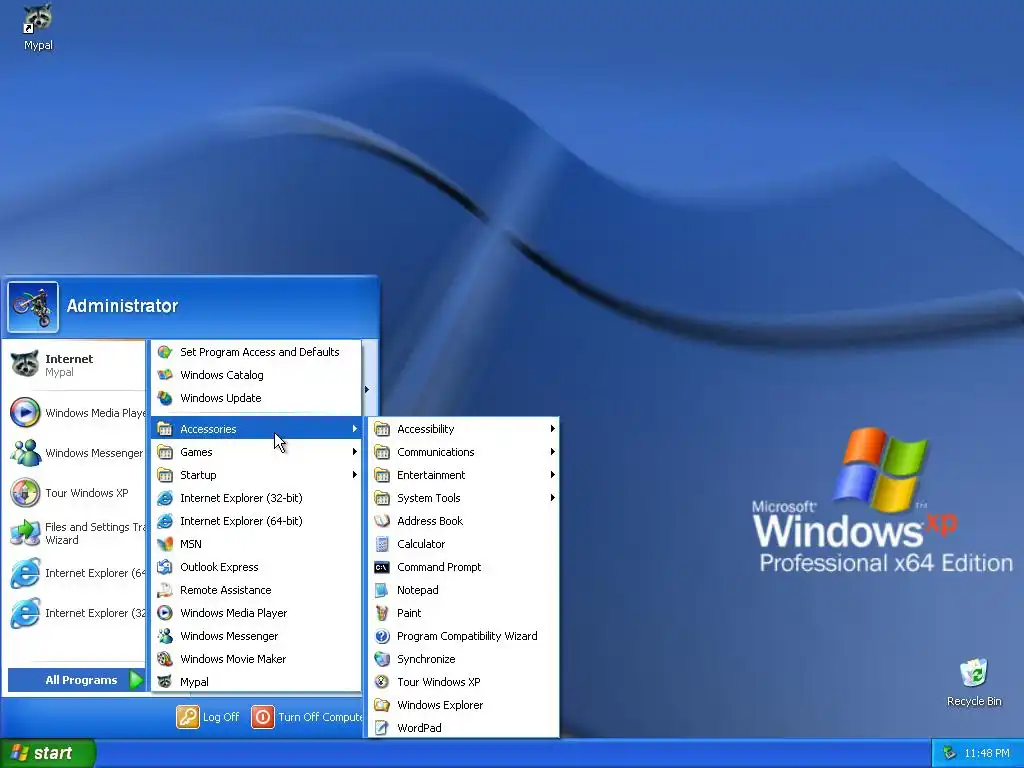
Task: Click the Windows Catalog icon
Action: coord(165,375)
